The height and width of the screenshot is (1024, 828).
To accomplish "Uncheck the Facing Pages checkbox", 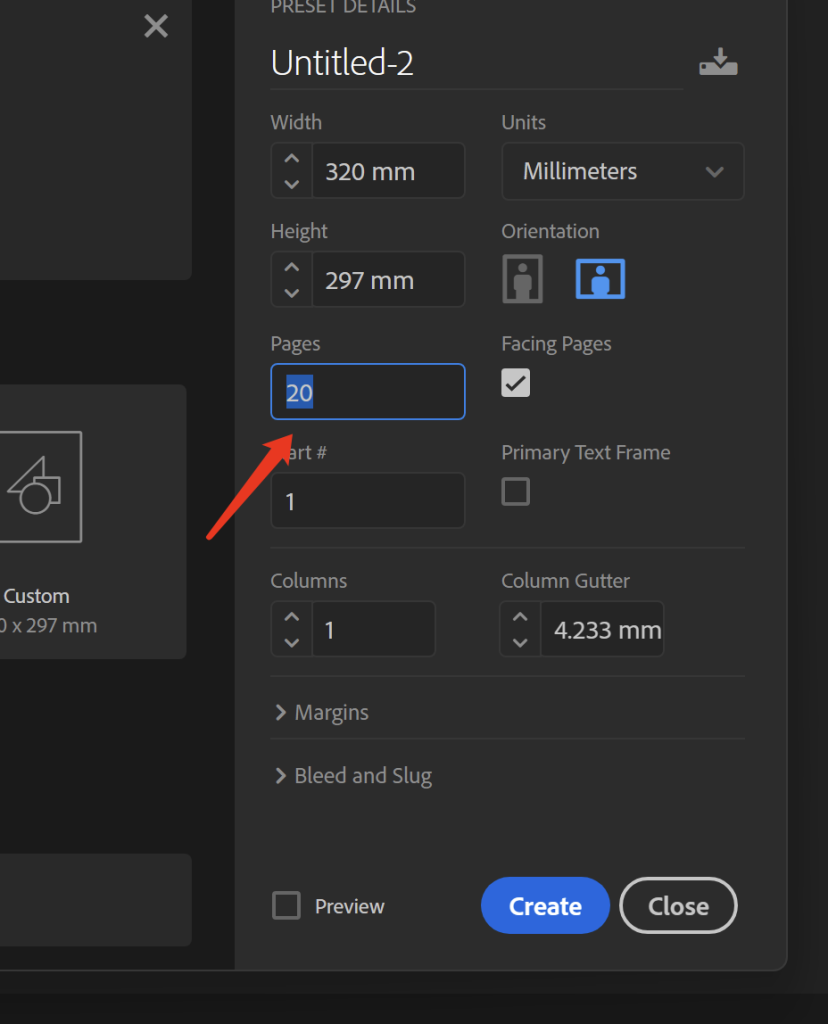I will 516,383.
